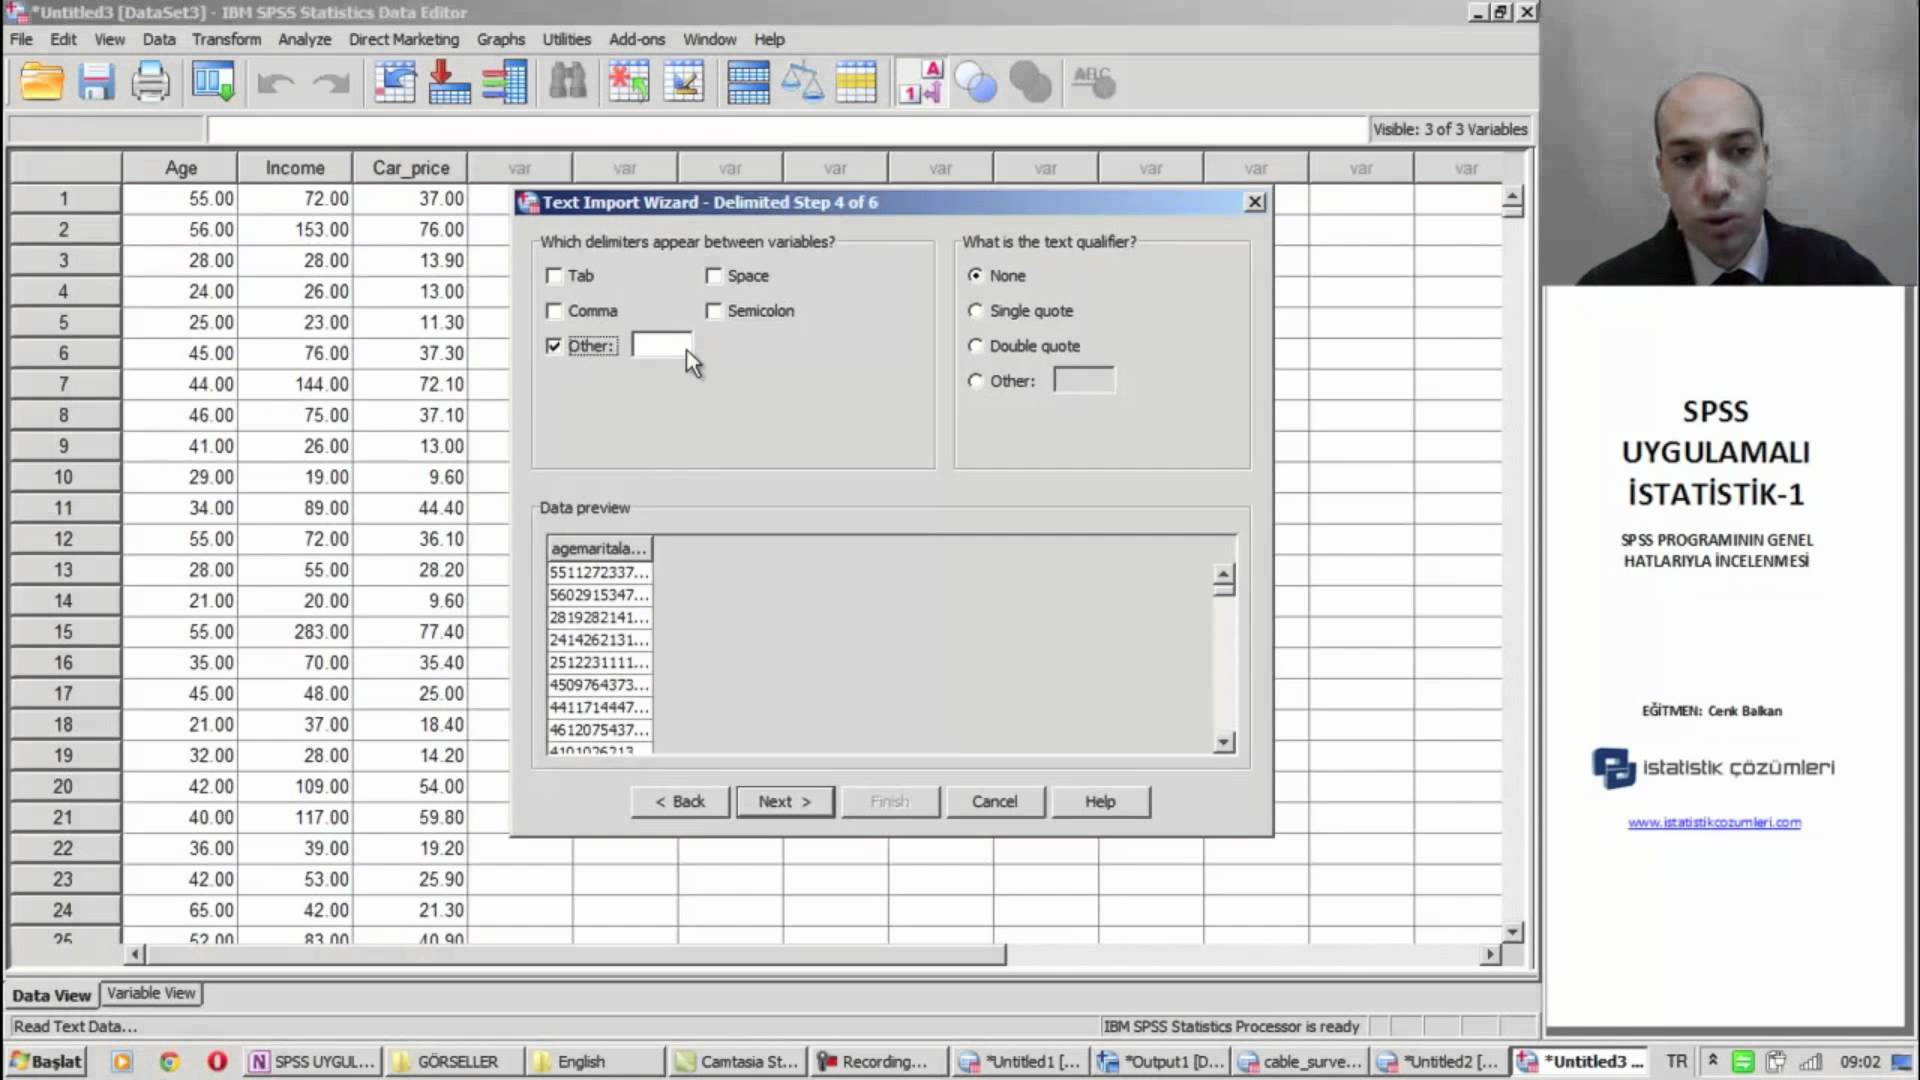Enable the Space delimiter checkbox
The height and width of the screenshot is (1080, 1920).
713,275
